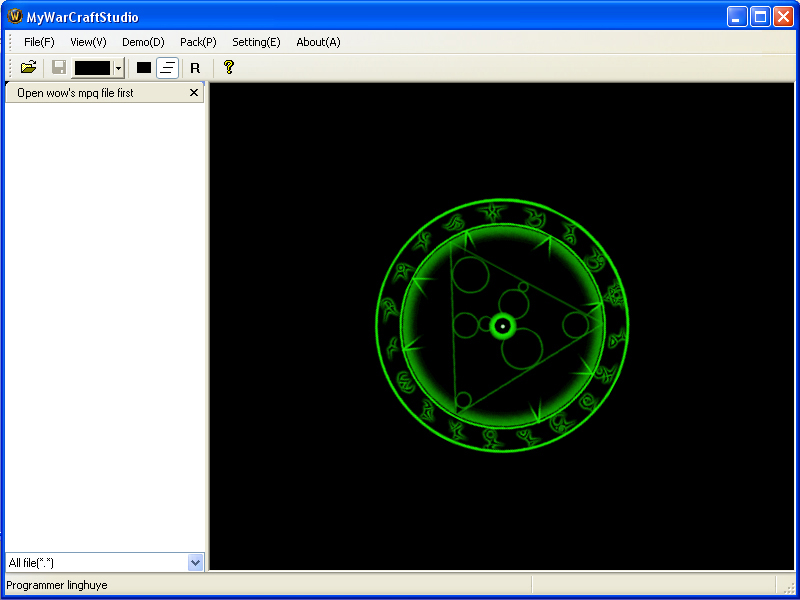Click the black color swatch in the toolbar
The height and width of the screenshot is (600, 800).
point(92,68)
